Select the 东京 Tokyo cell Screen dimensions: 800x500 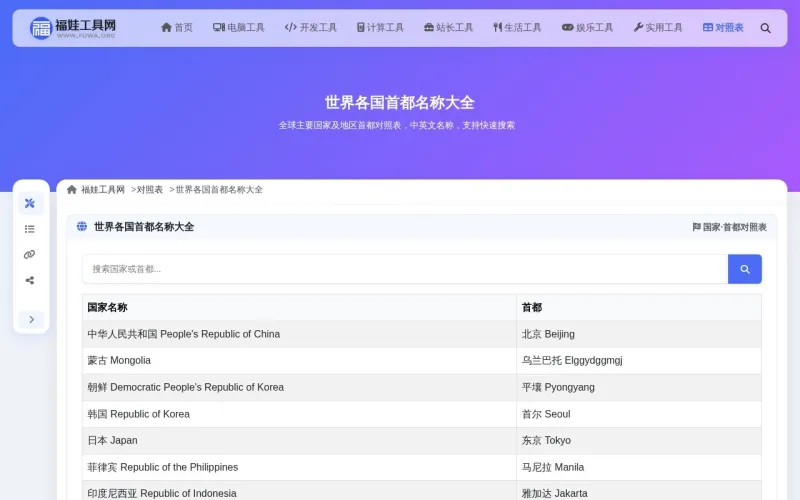(639, 440)
